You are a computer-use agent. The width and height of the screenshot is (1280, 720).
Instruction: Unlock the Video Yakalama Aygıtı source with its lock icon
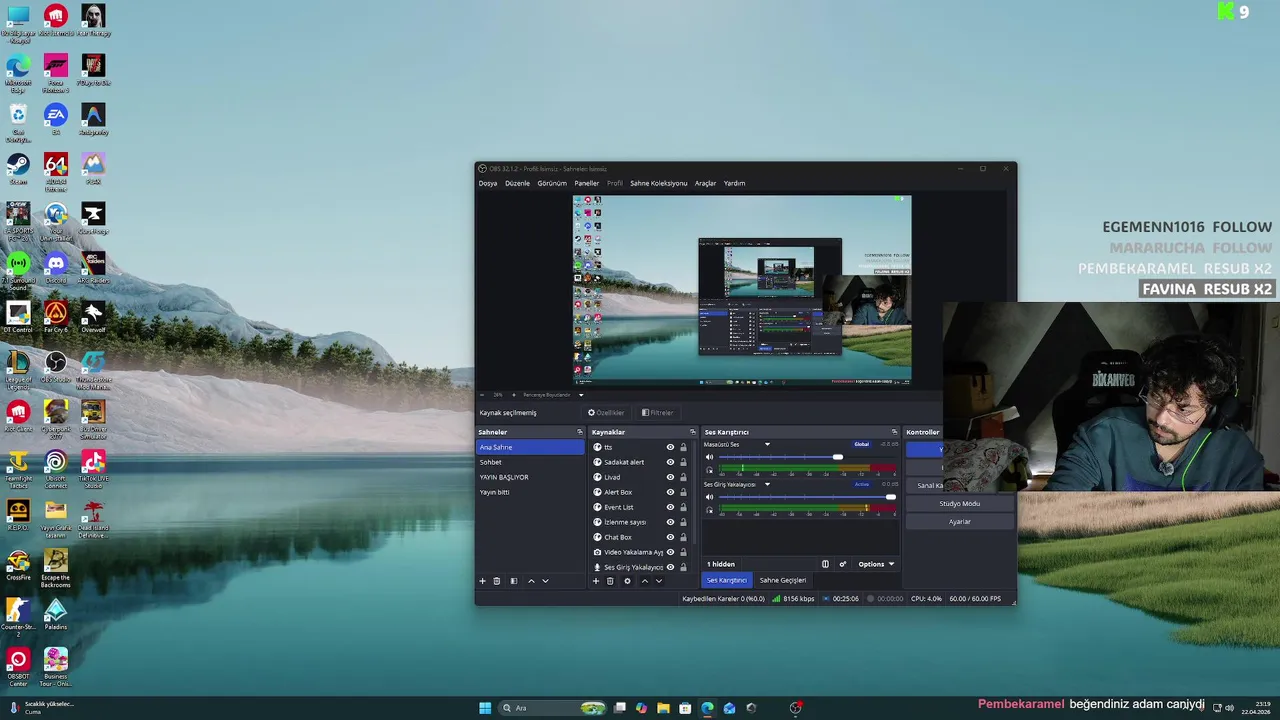(x=683, y=552)
